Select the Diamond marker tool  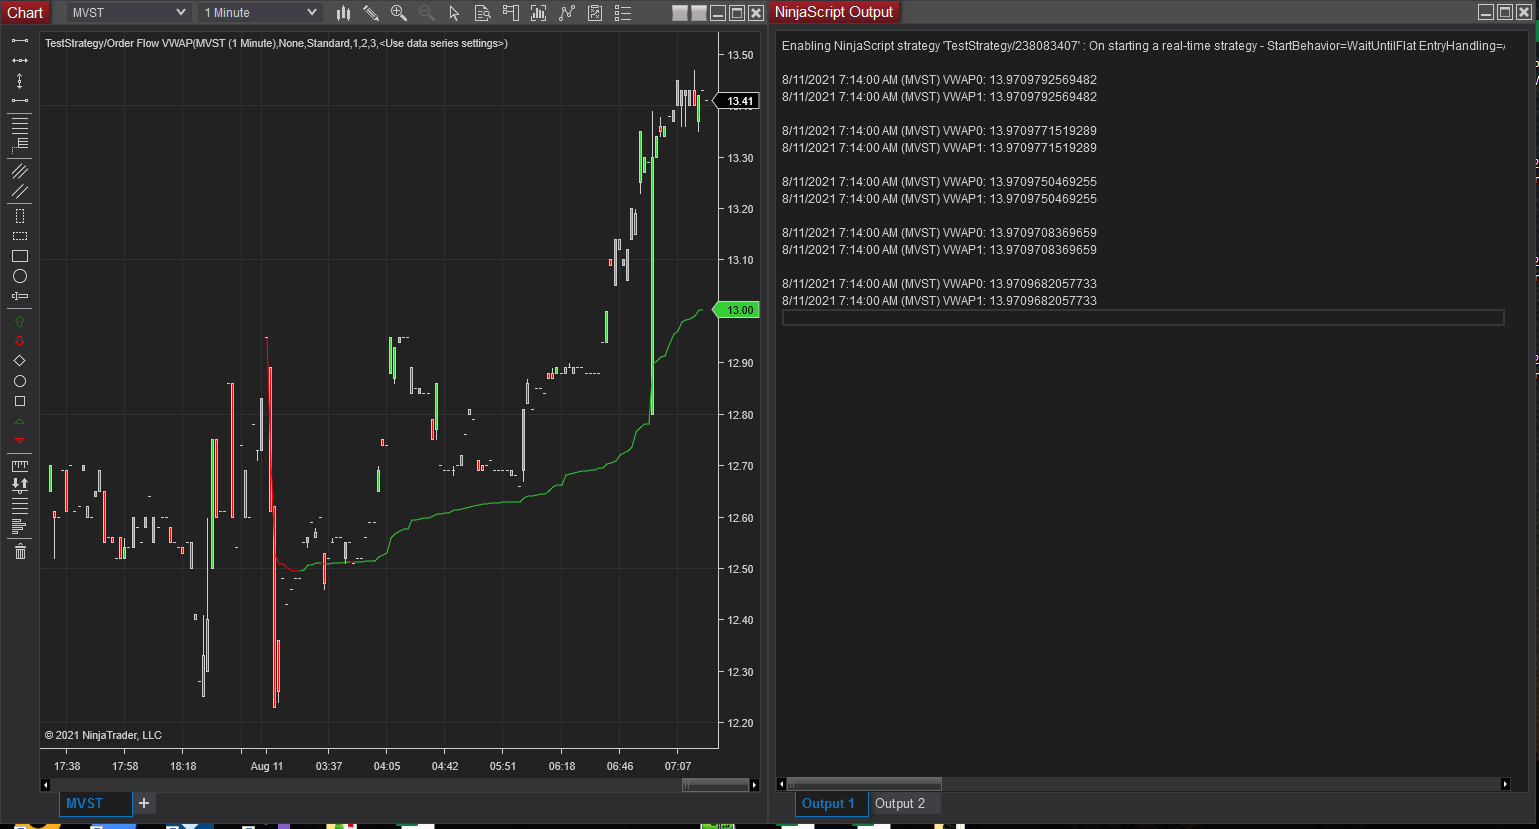click(x=20, y=361)
